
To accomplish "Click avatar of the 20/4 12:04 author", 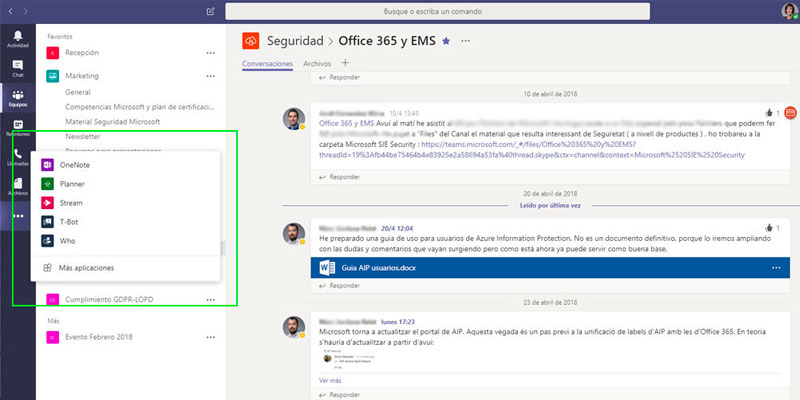I will click(294, 234).
